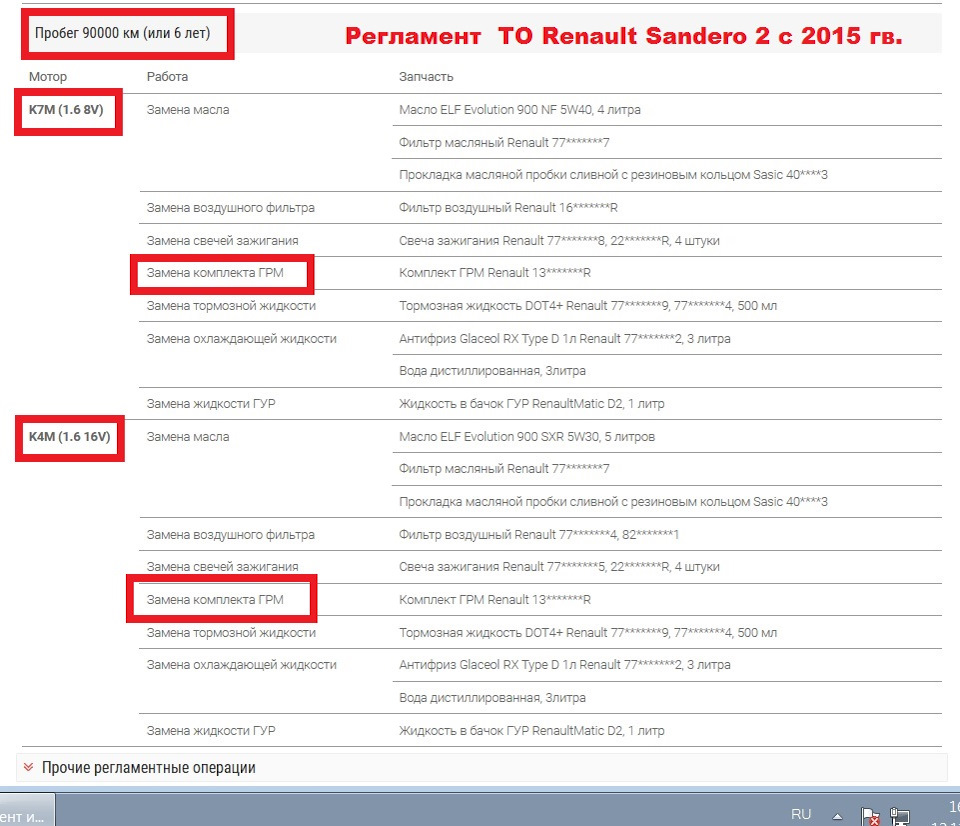The height and width of the screenshot is (826, 960).
Task: Open the Action Center flag icon in the tray
Action: coord(870,817)
